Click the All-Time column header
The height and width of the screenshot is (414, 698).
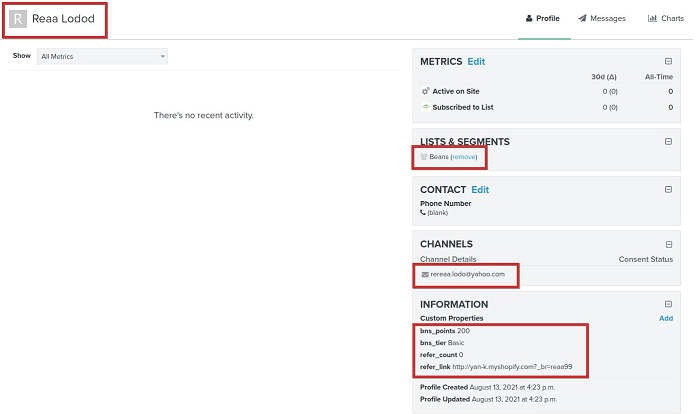pos(659,77)
